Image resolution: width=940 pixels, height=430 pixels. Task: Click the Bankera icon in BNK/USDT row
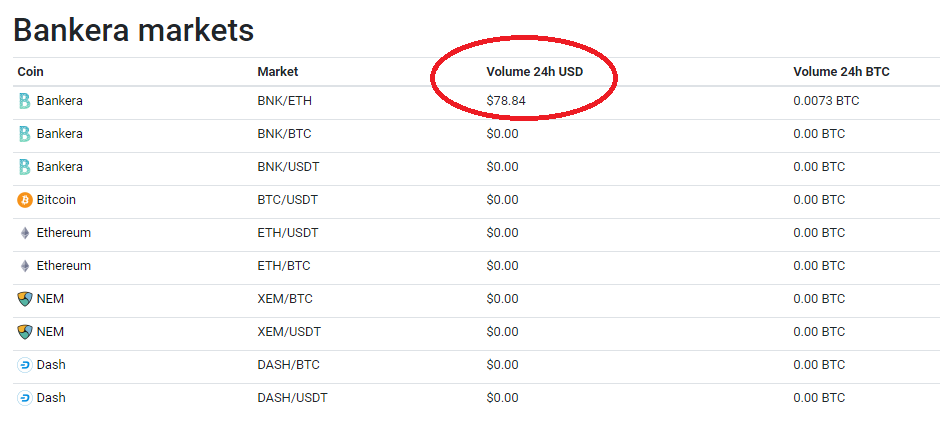pos(25,167)
